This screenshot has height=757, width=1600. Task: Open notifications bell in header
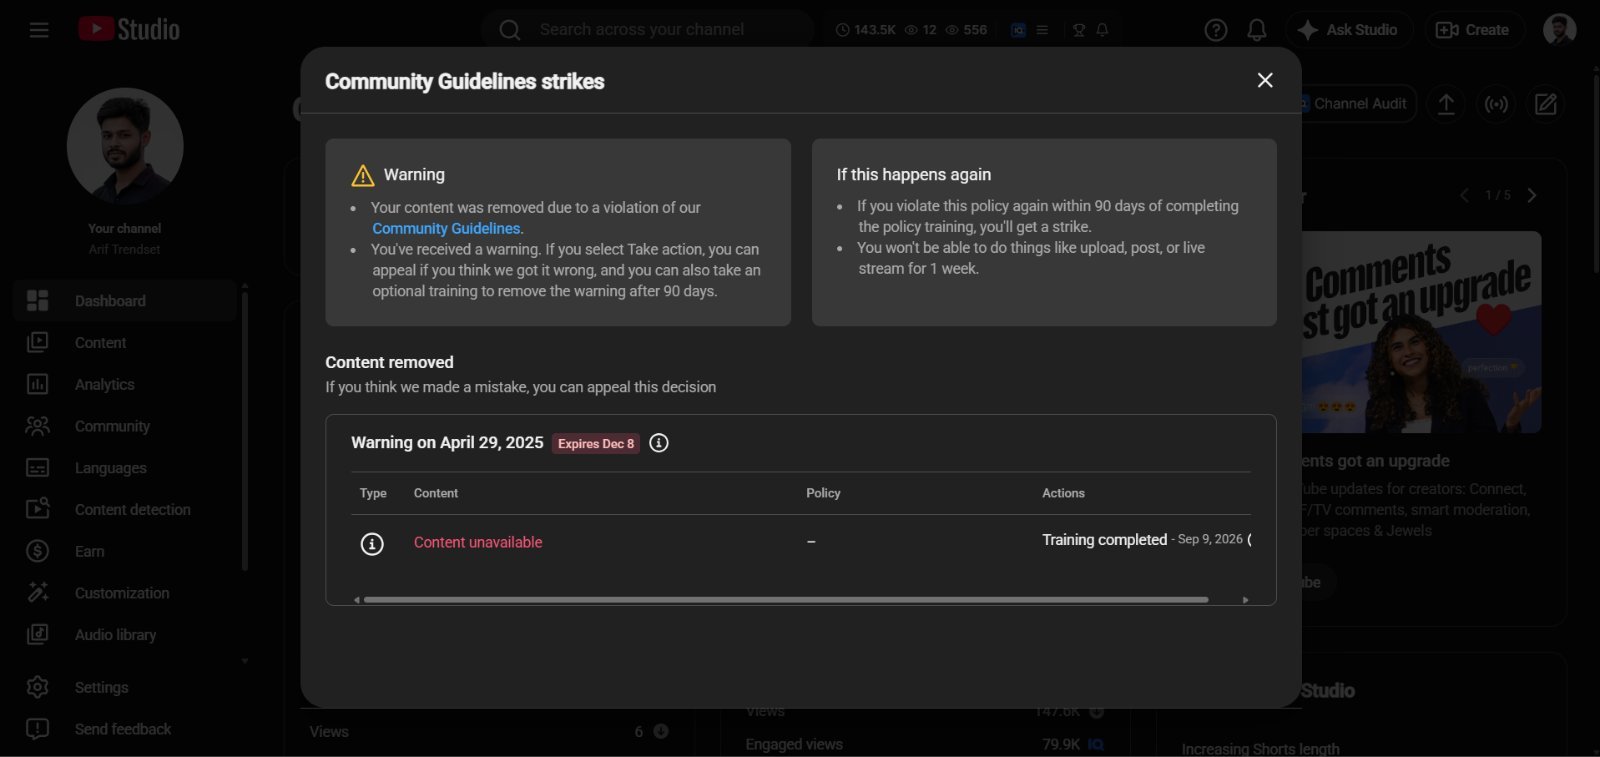[x=1257, y=30]
